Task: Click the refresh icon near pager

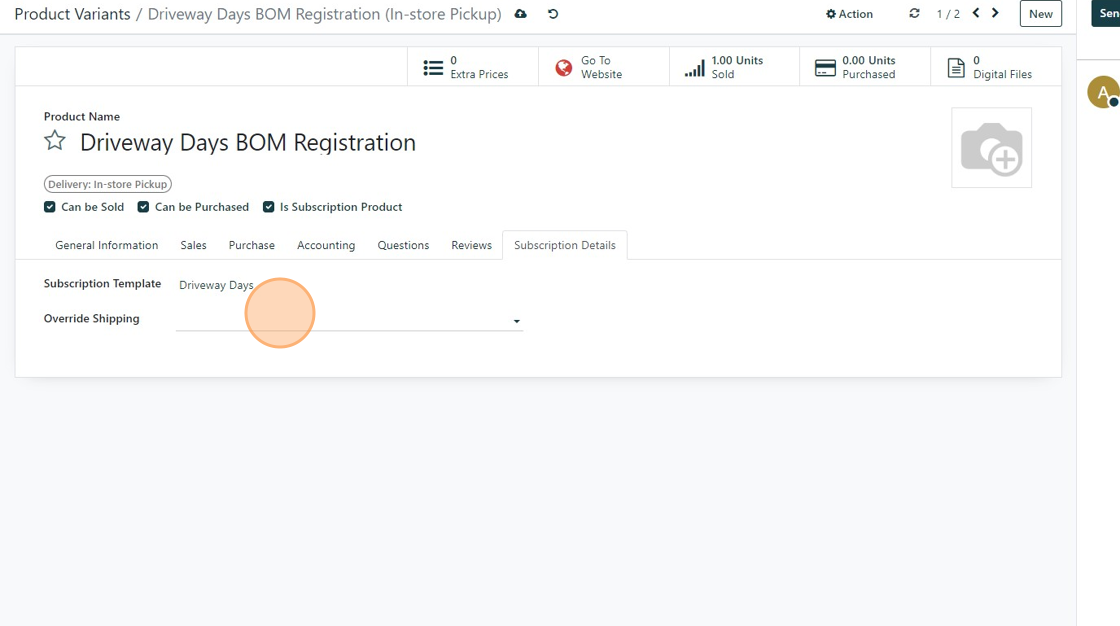Action: (914, 14)
